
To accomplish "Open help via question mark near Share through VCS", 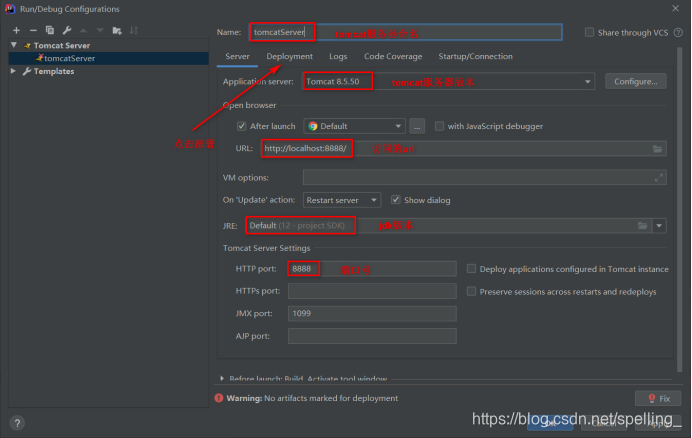I will (x=678, y=32).
